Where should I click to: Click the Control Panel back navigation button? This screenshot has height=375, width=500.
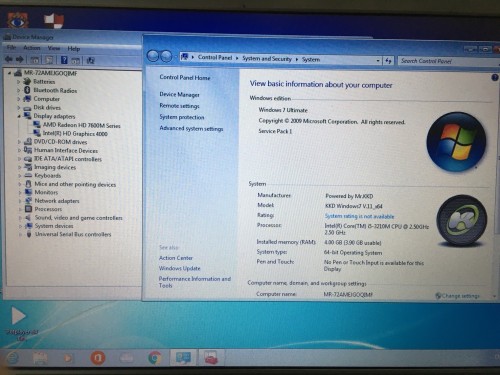[153, 56]
